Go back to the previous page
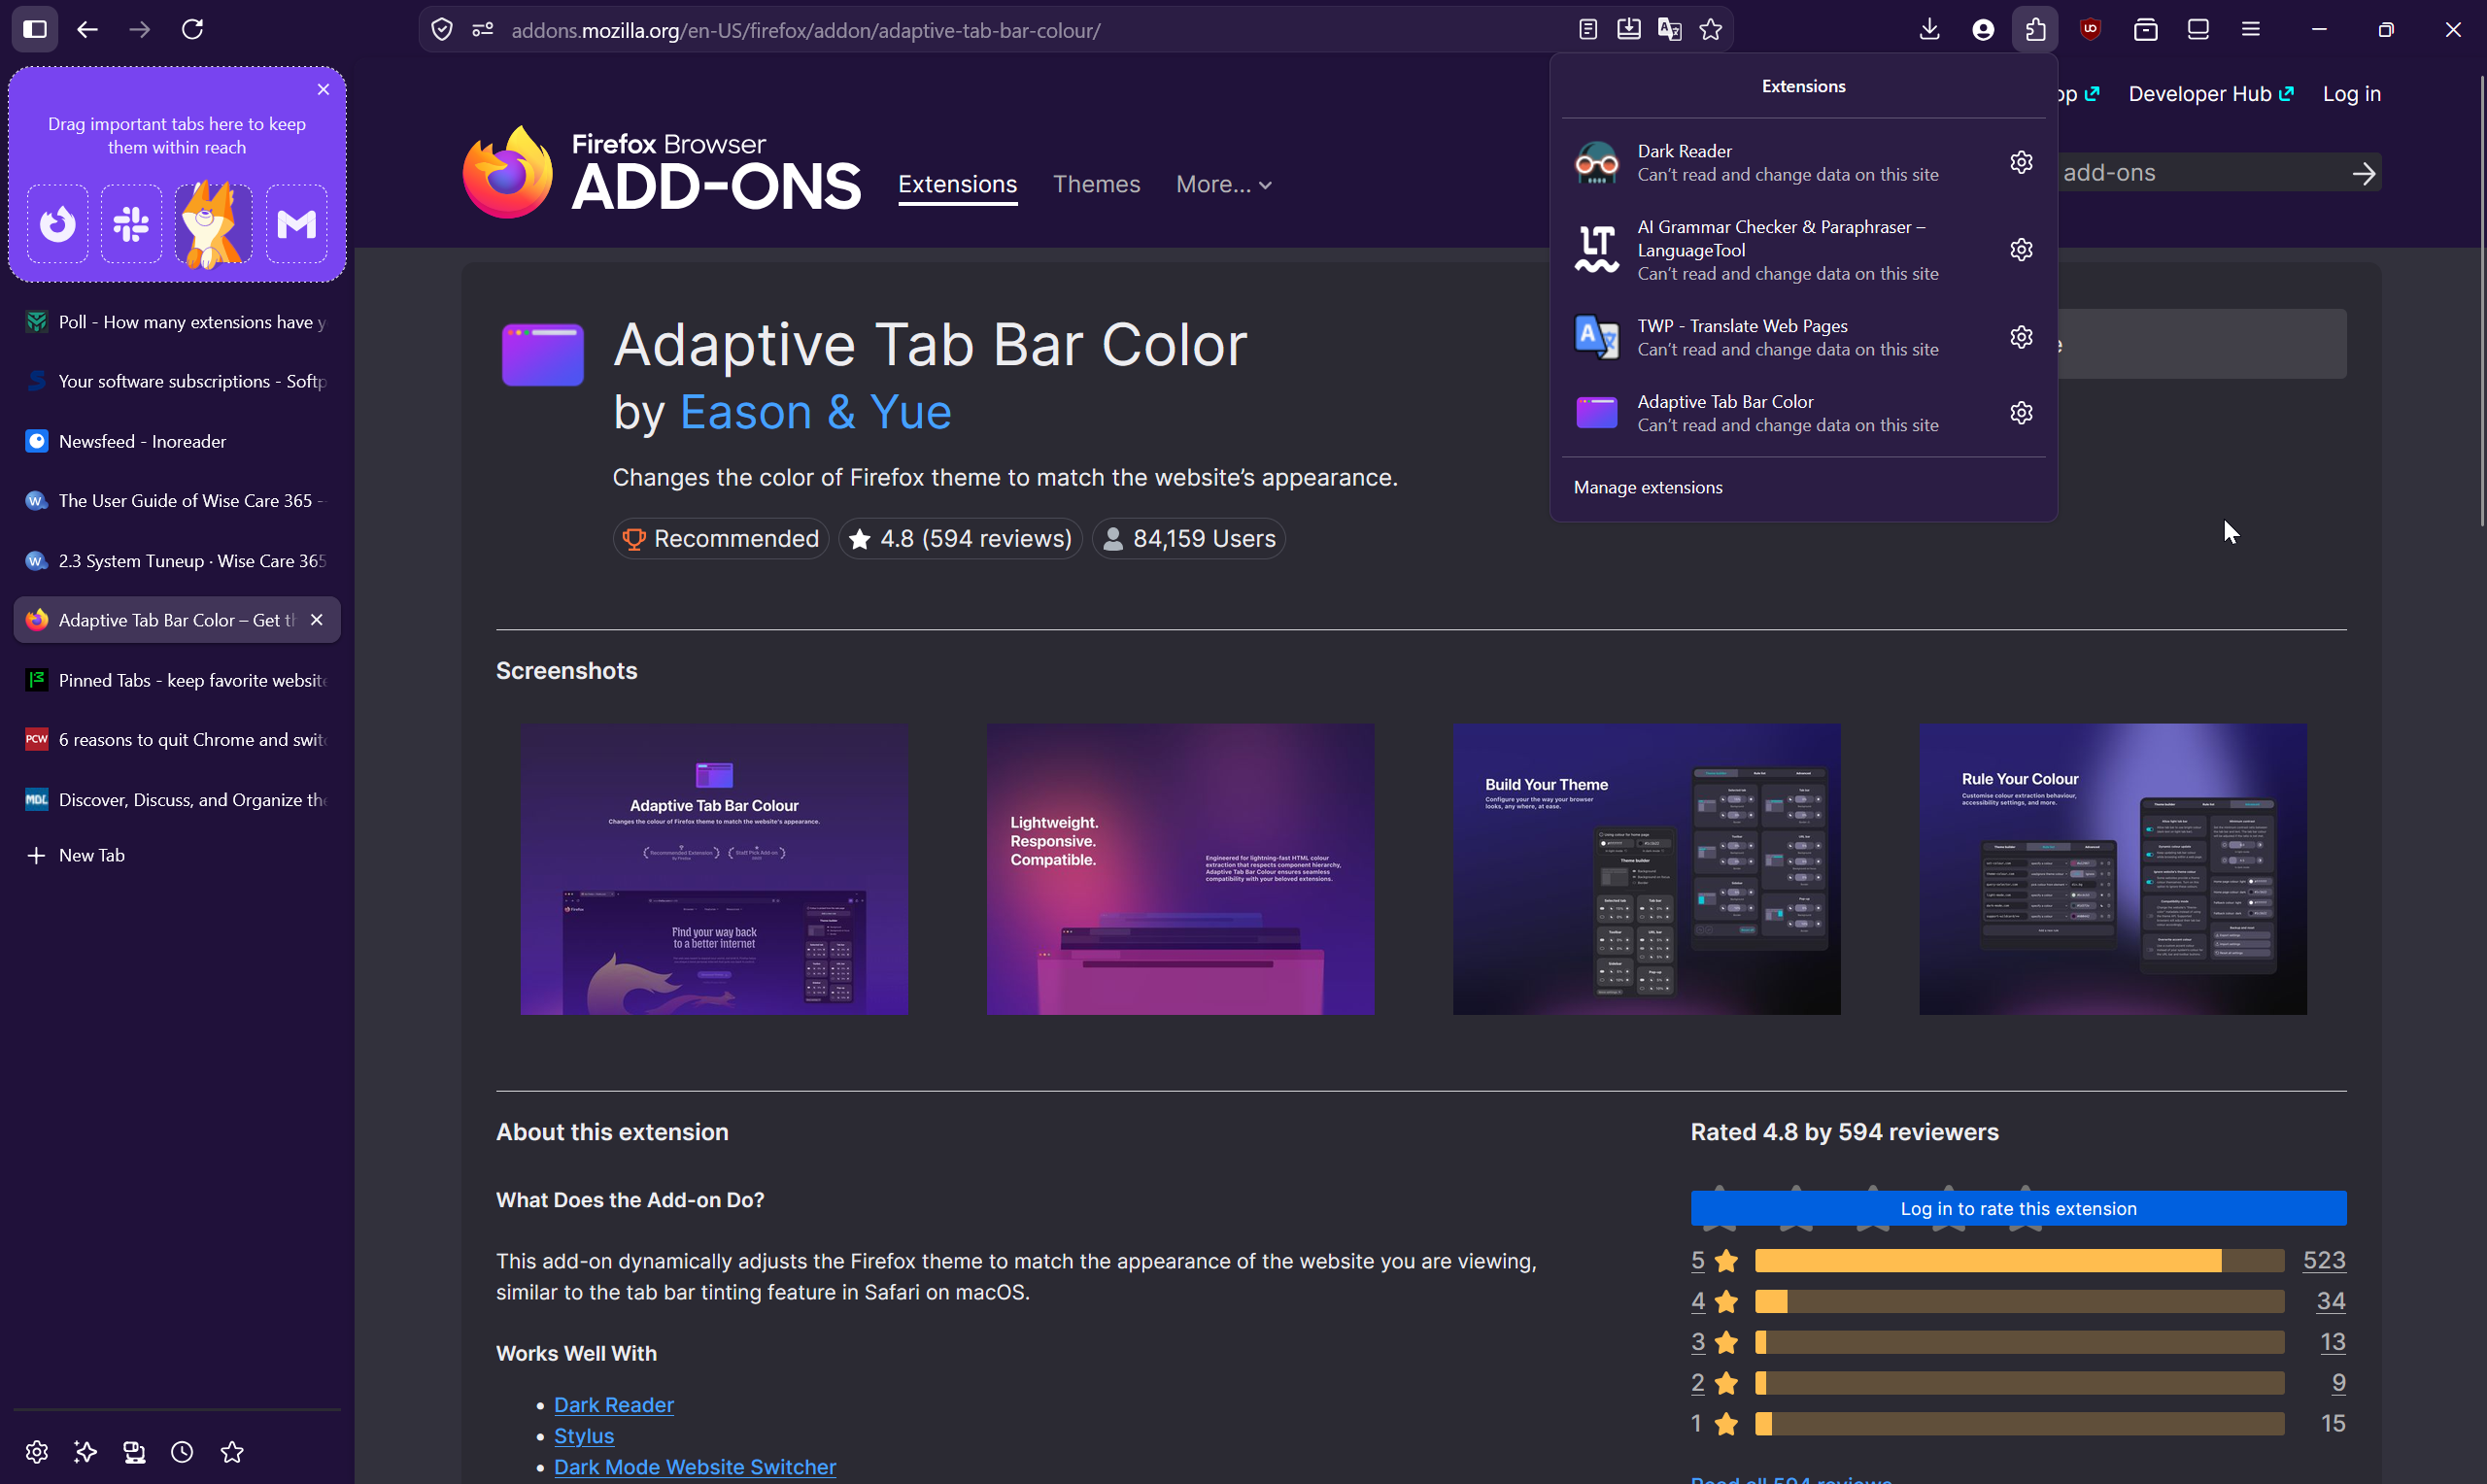The image size is (2487, 1484). (87, 29)
